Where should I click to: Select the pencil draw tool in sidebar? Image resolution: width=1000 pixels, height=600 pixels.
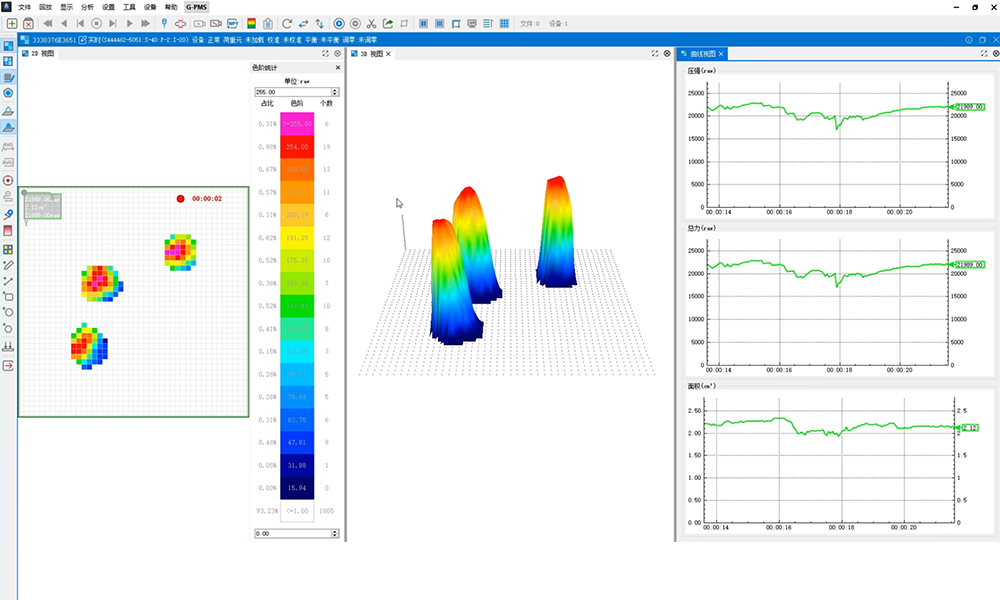8,265
